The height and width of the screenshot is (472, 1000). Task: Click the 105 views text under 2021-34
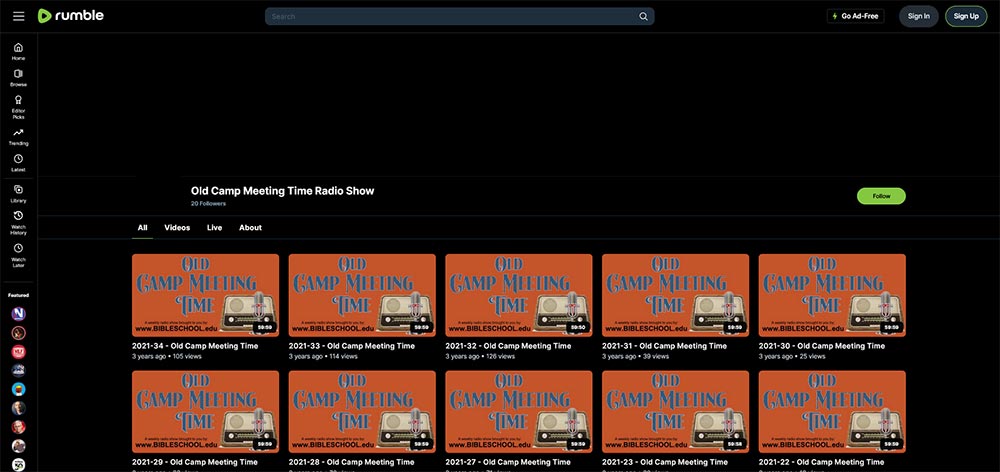click(x=187, y=357)
